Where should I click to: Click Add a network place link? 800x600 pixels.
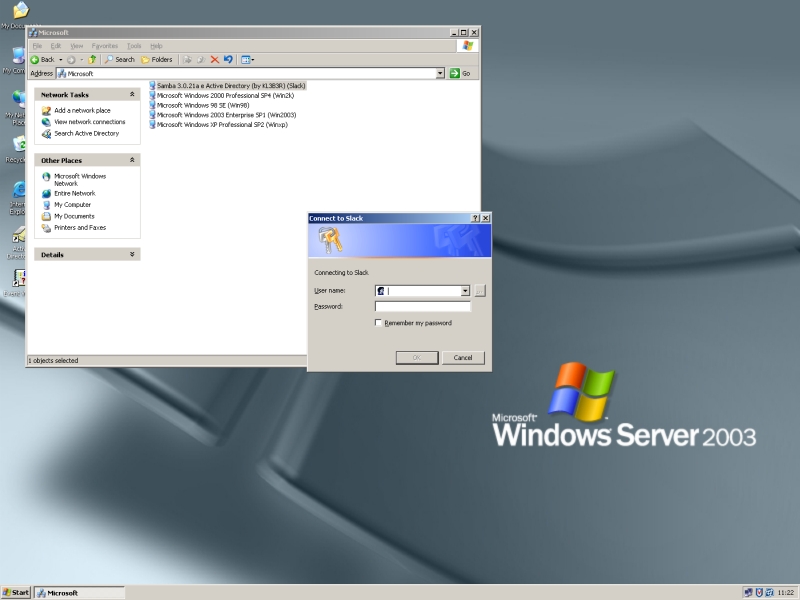point(82,110)
